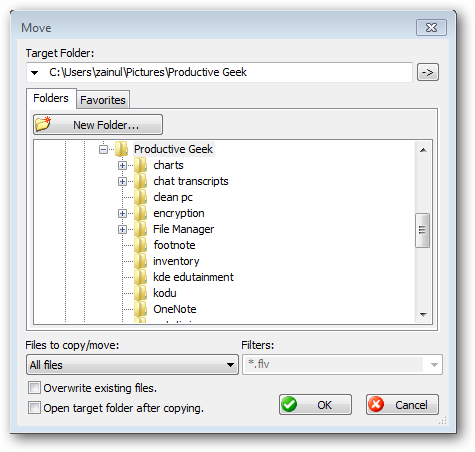The image size is (475, 452).
Task: Select the kodu folder label
Action: tap(165, 293)
